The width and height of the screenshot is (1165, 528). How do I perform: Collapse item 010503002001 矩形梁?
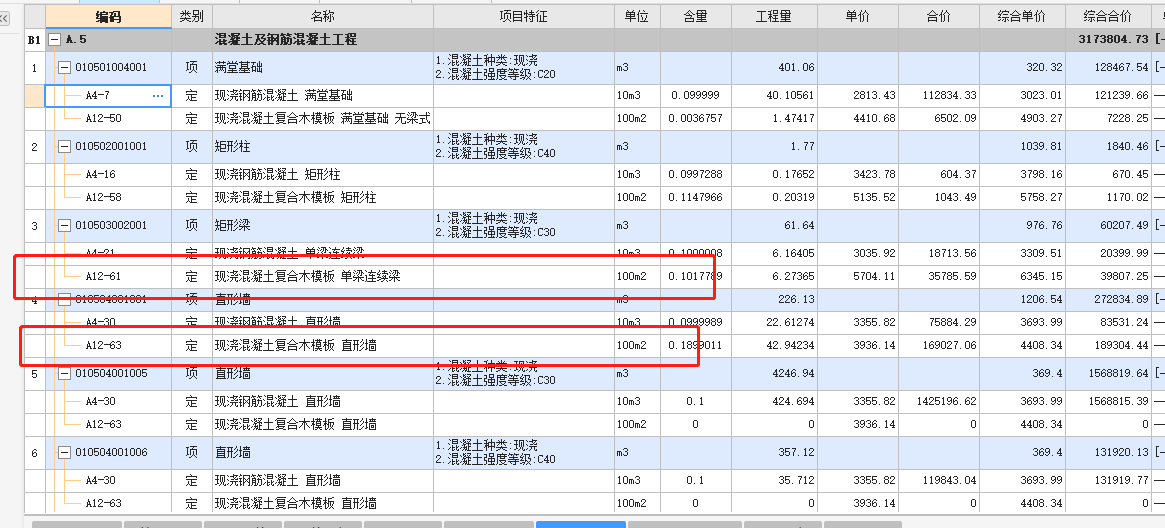(x=65, y=225)
